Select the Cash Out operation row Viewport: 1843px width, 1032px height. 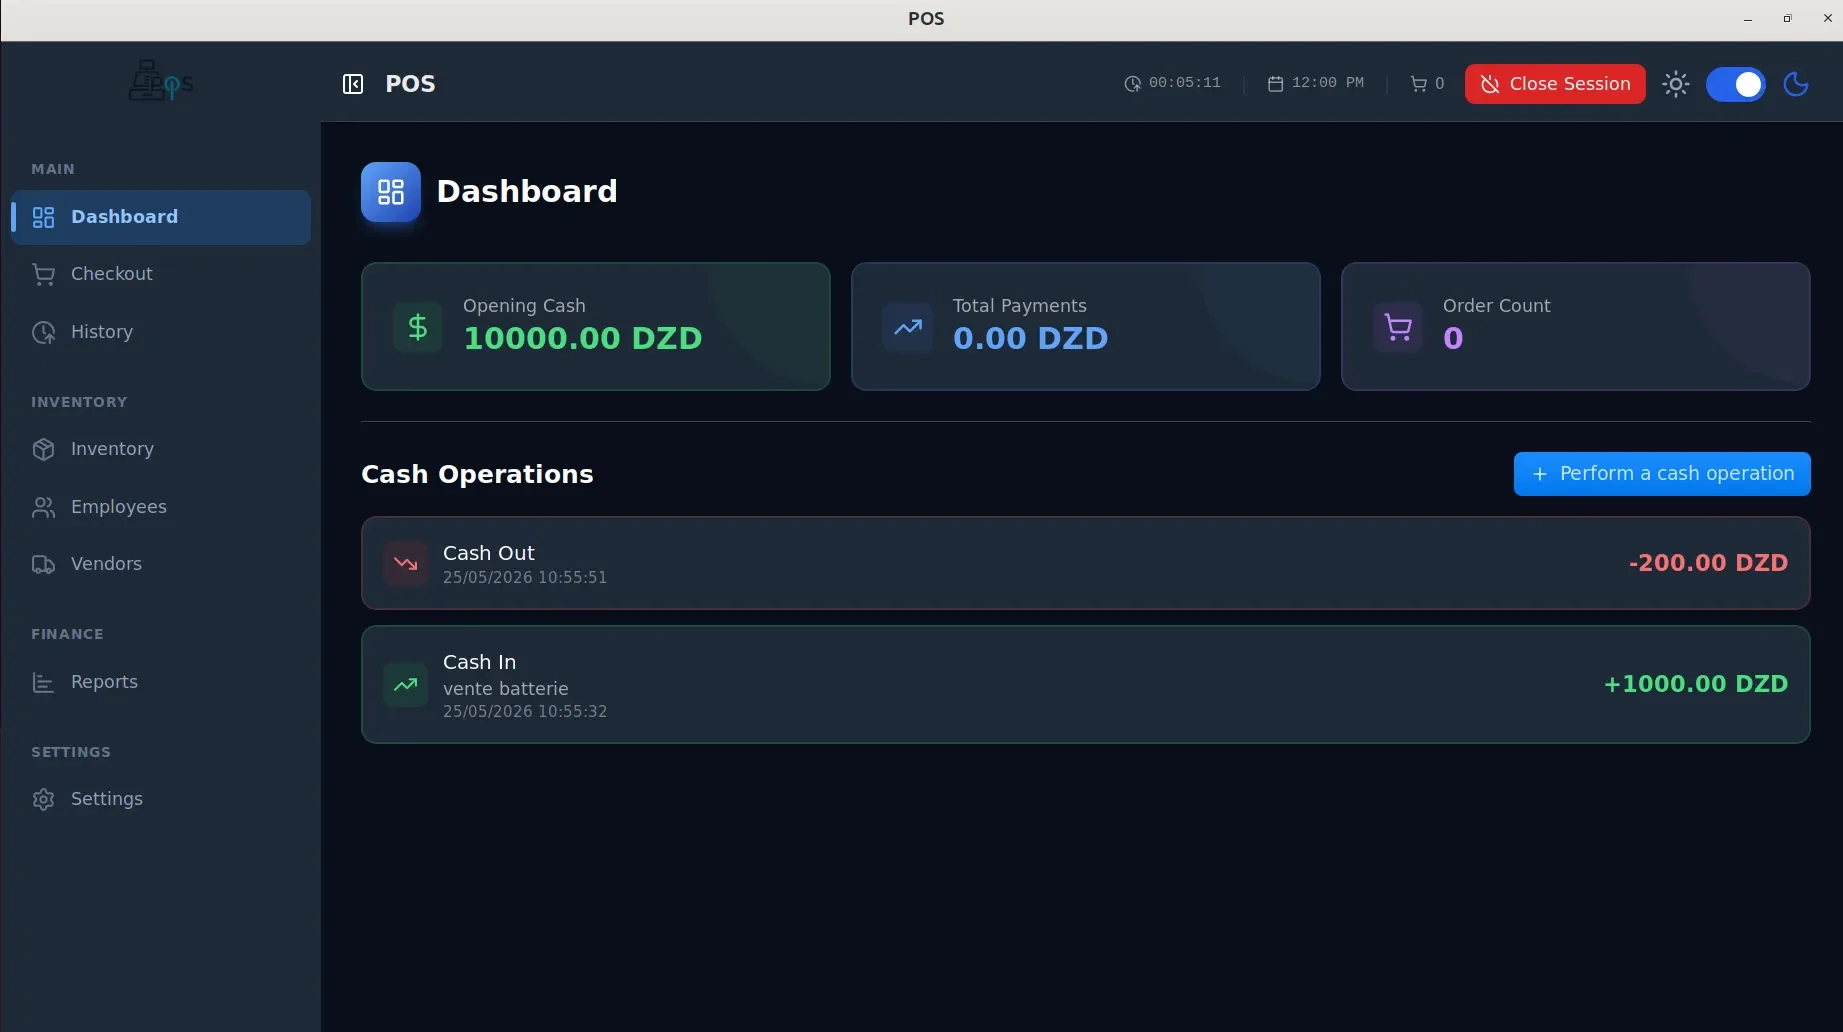point(1085,563)
